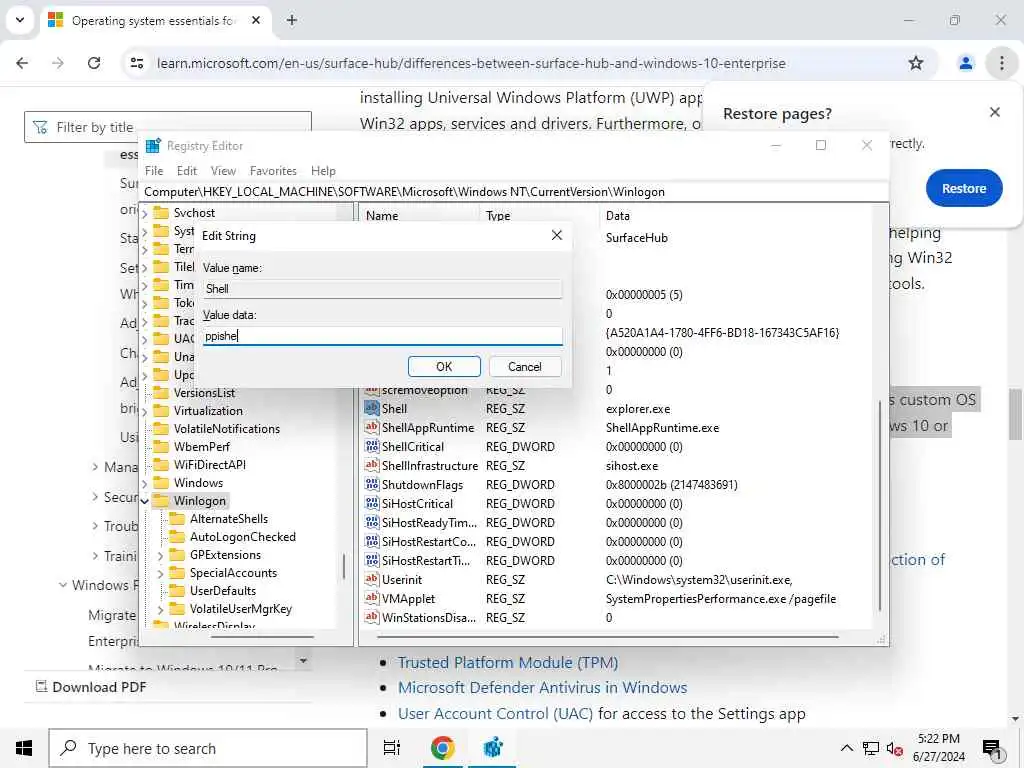
Task: Expand the Svchost key
Action: [145, 214]
